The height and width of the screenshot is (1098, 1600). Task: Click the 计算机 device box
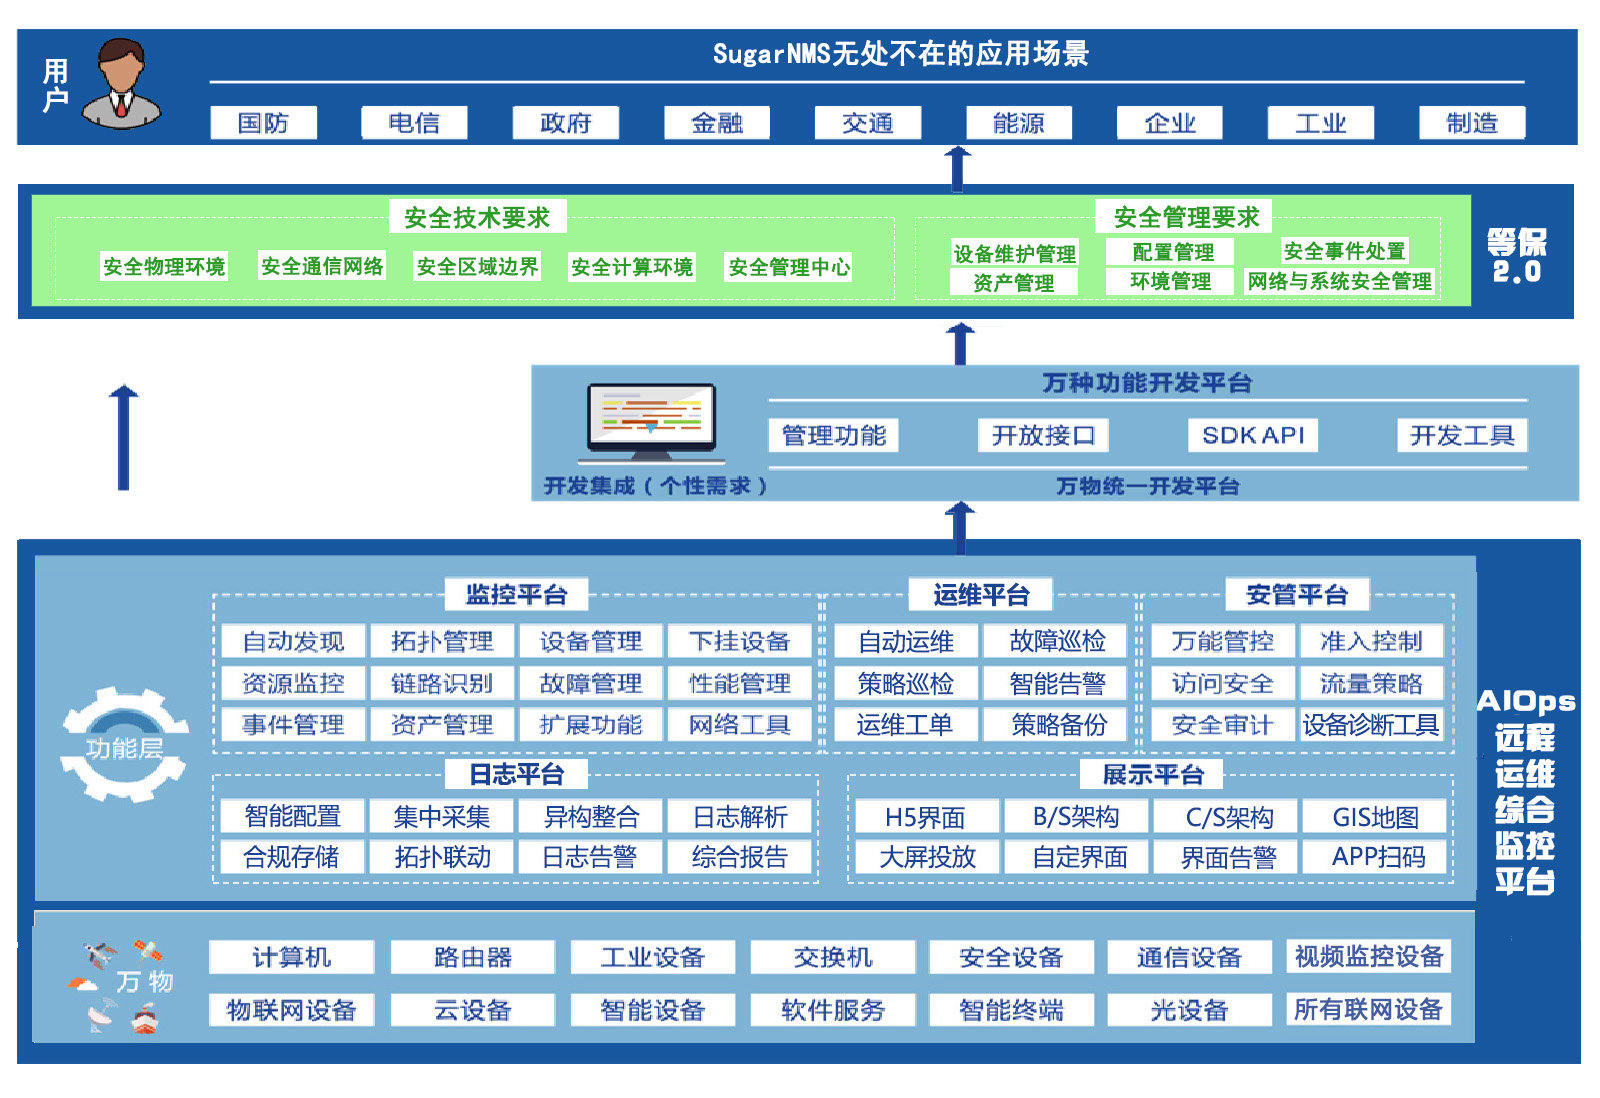[291, 957]
